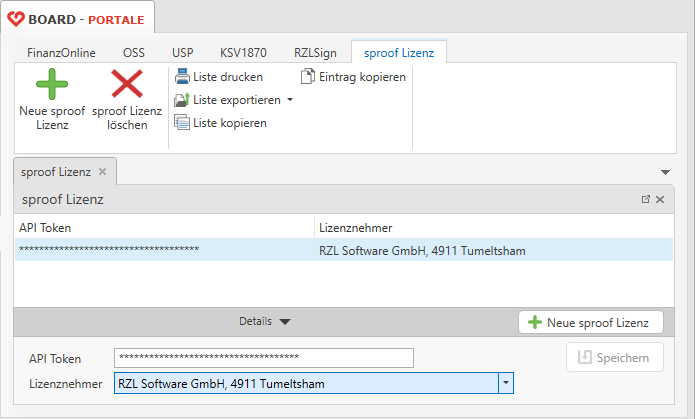Close the sproof Lizenz panel header

coord(660,200)
